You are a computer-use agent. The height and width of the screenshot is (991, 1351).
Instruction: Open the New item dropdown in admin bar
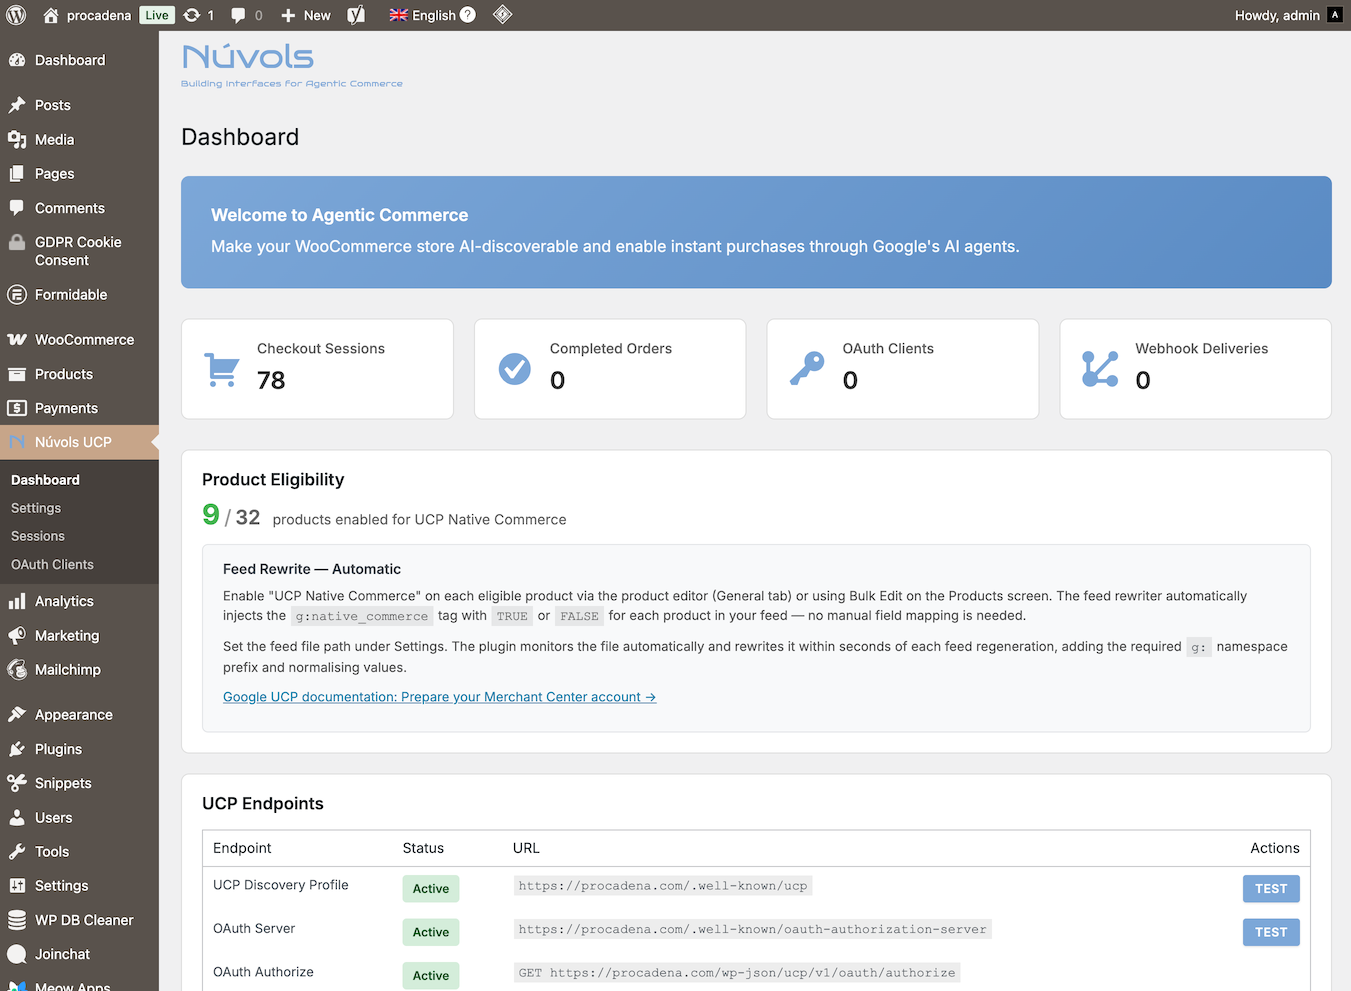pyautogui.click(x=304, y=15)
